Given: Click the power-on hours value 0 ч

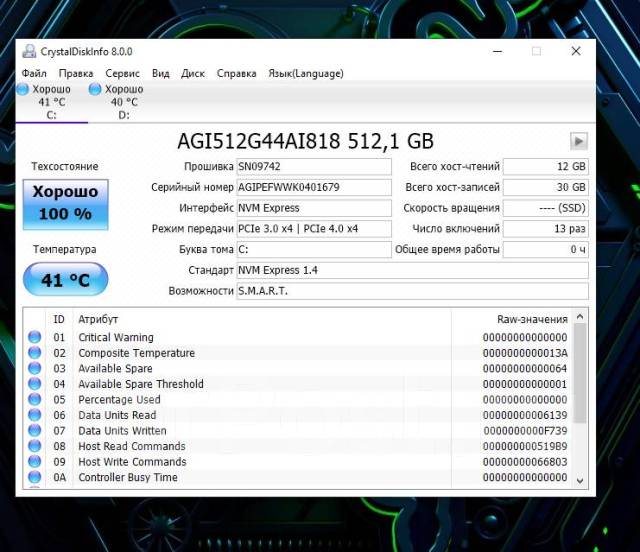Looking at the screenshot, I should [x=546, y=249].
